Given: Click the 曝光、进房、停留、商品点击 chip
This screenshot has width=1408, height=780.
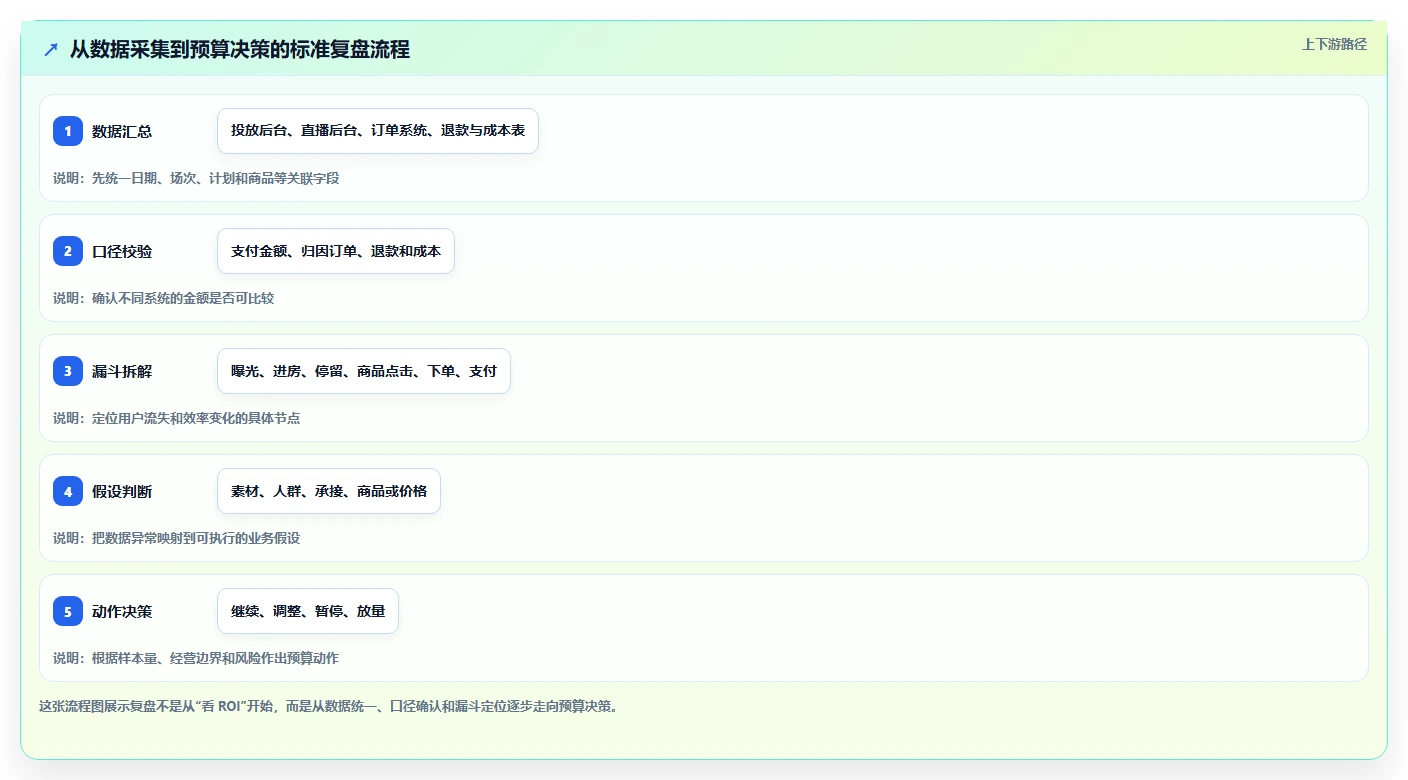Looking at the screenshot, I should [364, 371].
